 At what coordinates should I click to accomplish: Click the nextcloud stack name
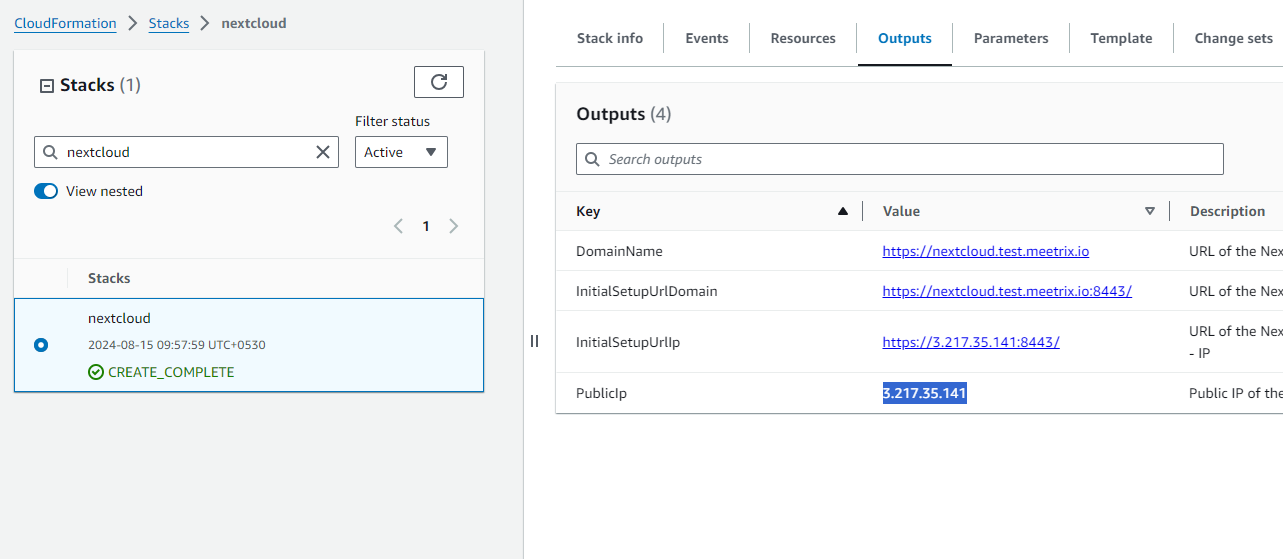coord(119,318)
